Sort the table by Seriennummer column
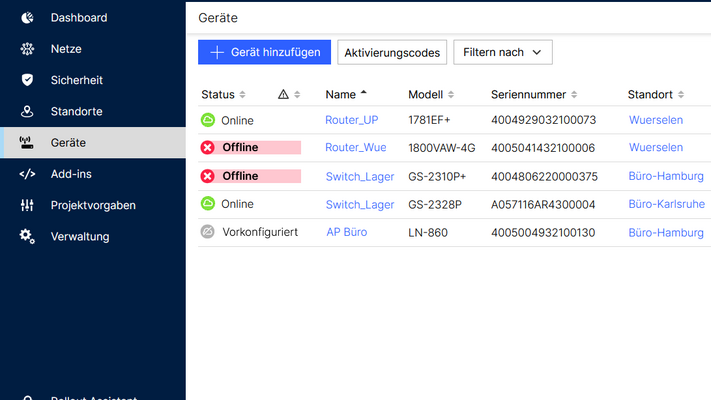Screen dimensions: 711x400 tap(534, 95)
